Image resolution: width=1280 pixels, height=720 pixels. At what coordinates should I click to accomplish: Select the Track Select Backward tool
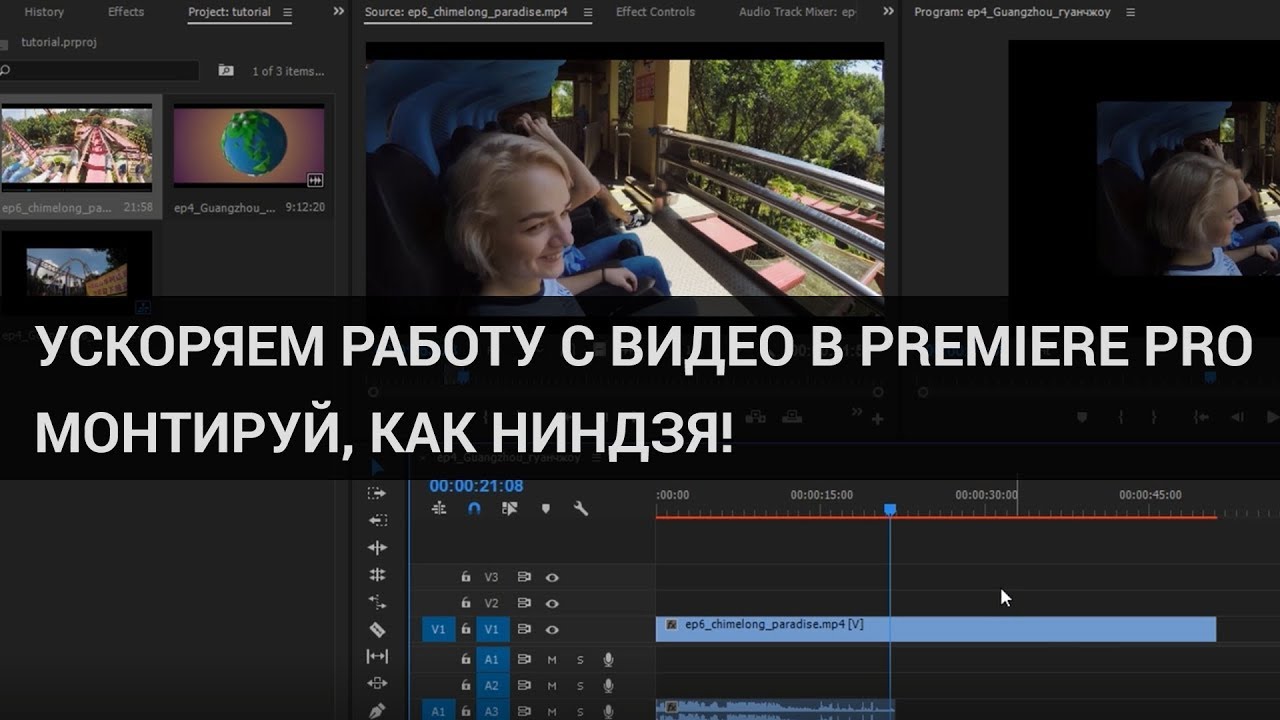(x=377, y=520)
